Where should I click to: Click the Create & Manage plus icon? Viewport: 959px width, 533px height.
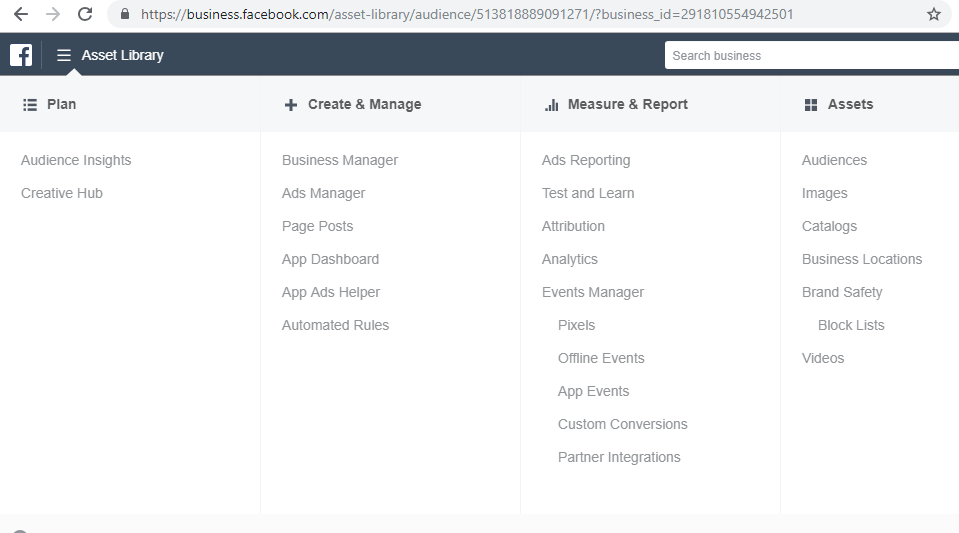coord(291,105)
